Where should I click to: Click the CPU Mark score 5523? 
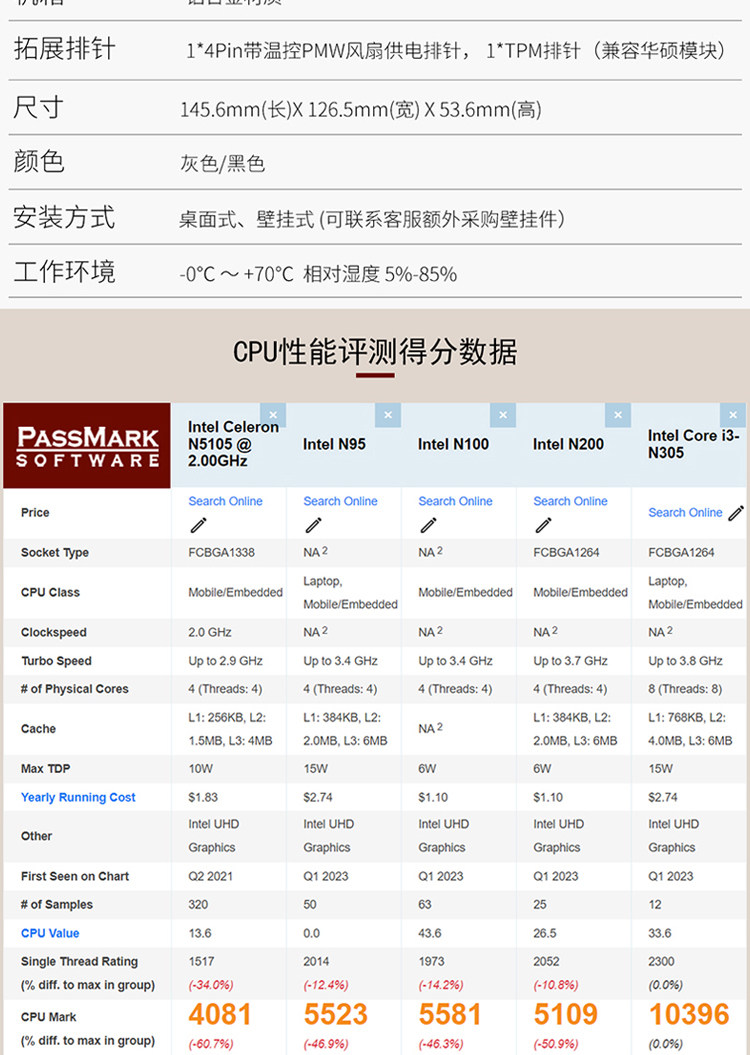point(336,1015)
